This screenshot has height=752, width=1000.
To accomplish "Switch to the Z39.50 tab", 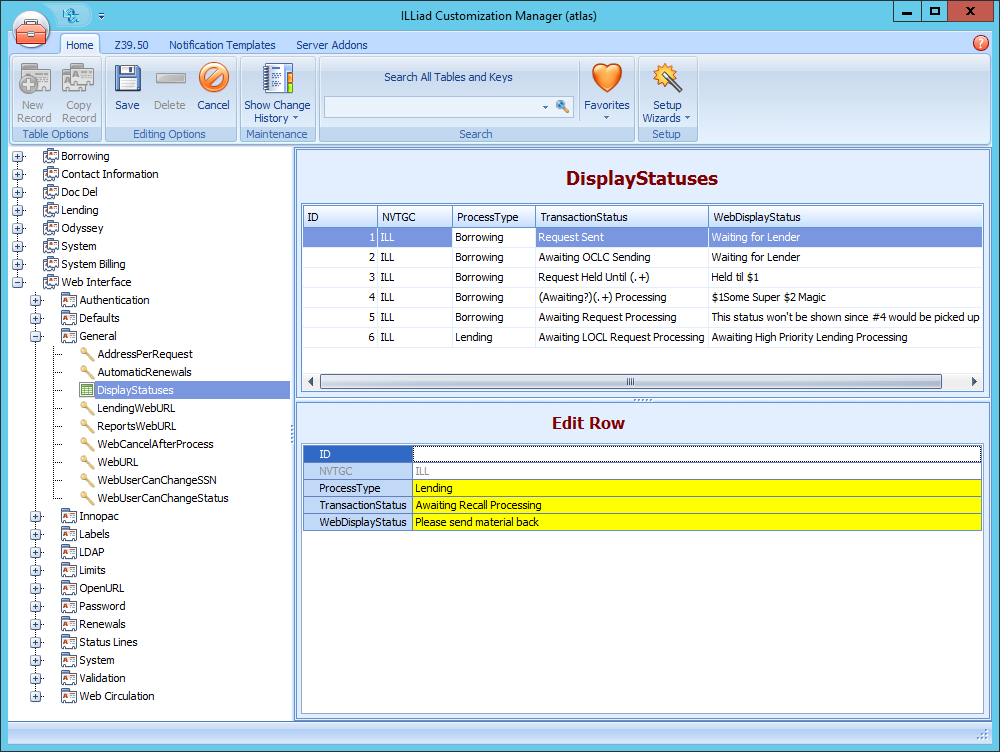I will (x=131, y=45).
